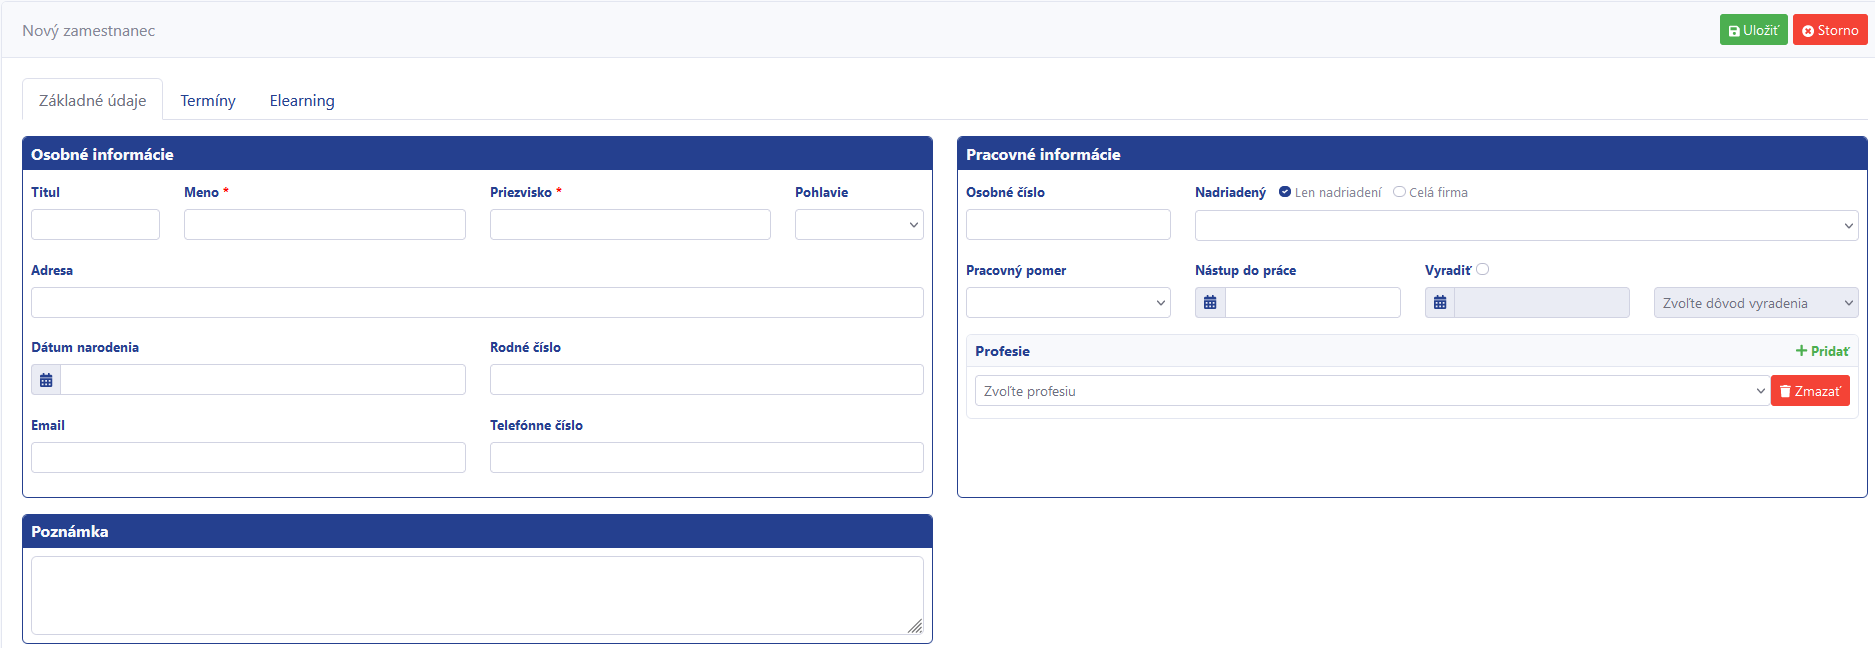Focus the Rodné číslo input field
1875x648 pixels.
pos(707,380)
